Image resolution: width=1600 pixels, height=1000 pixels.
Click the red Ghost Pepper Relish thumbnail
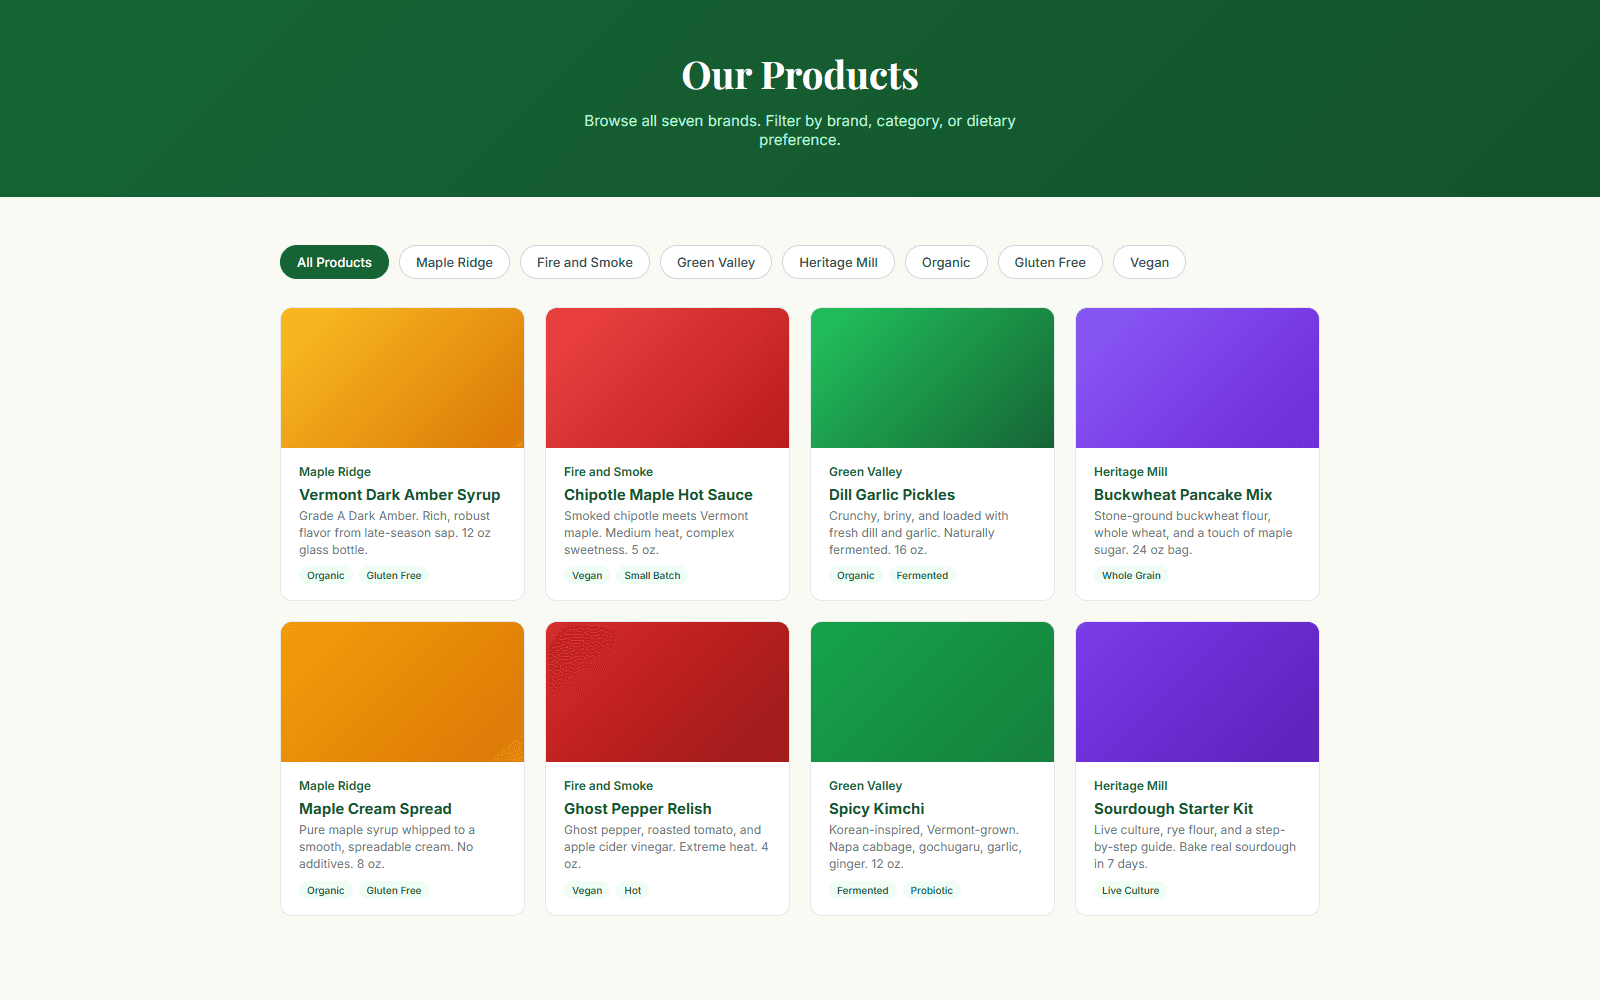point(667,691)
